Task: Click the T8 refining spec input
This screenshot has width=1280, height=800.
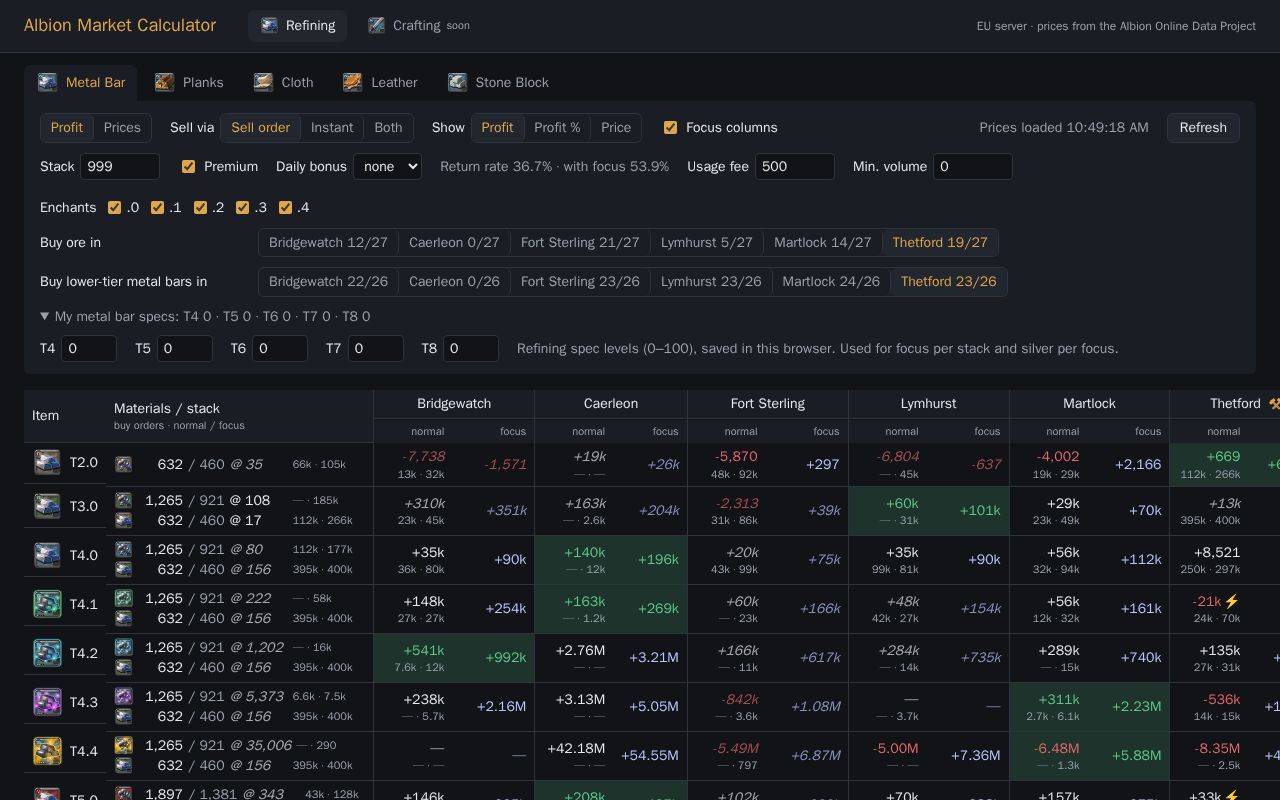Action: click(x=471, y=348)
